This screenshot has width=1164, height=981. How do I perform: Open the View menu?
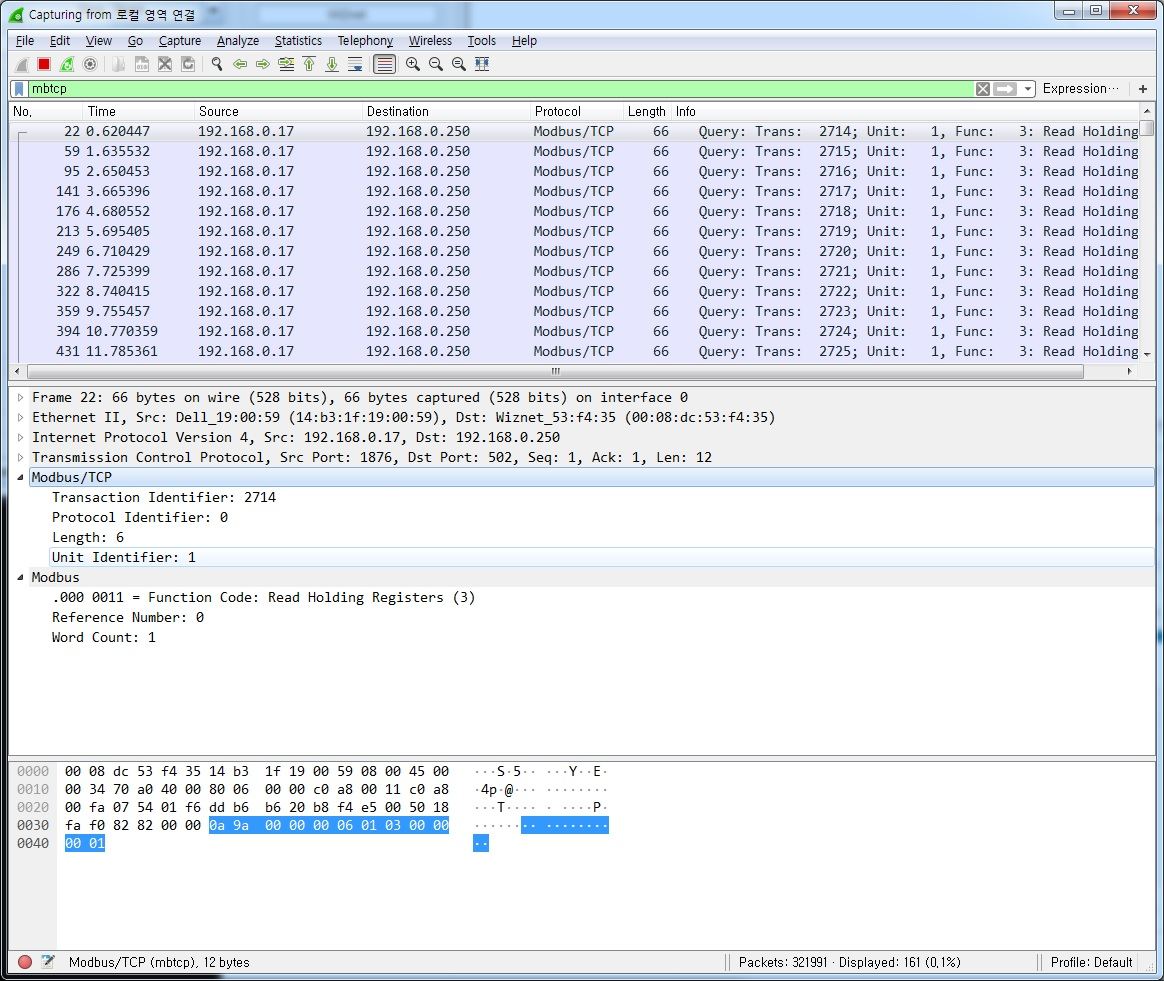coord(99,41)
